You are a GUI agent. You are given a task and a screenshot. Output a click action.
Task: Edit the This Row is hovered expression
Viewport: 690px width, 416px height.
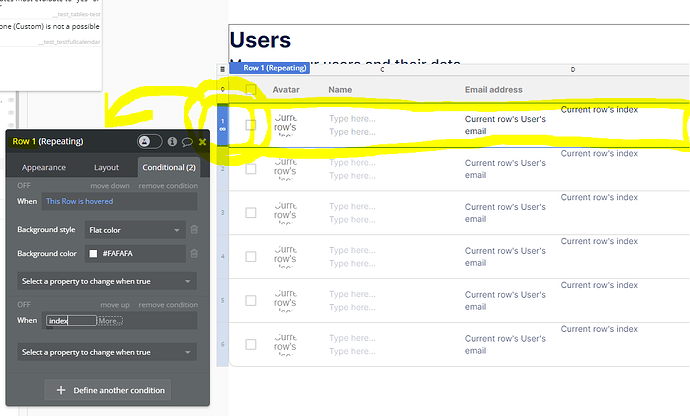[x=119, y=201]
